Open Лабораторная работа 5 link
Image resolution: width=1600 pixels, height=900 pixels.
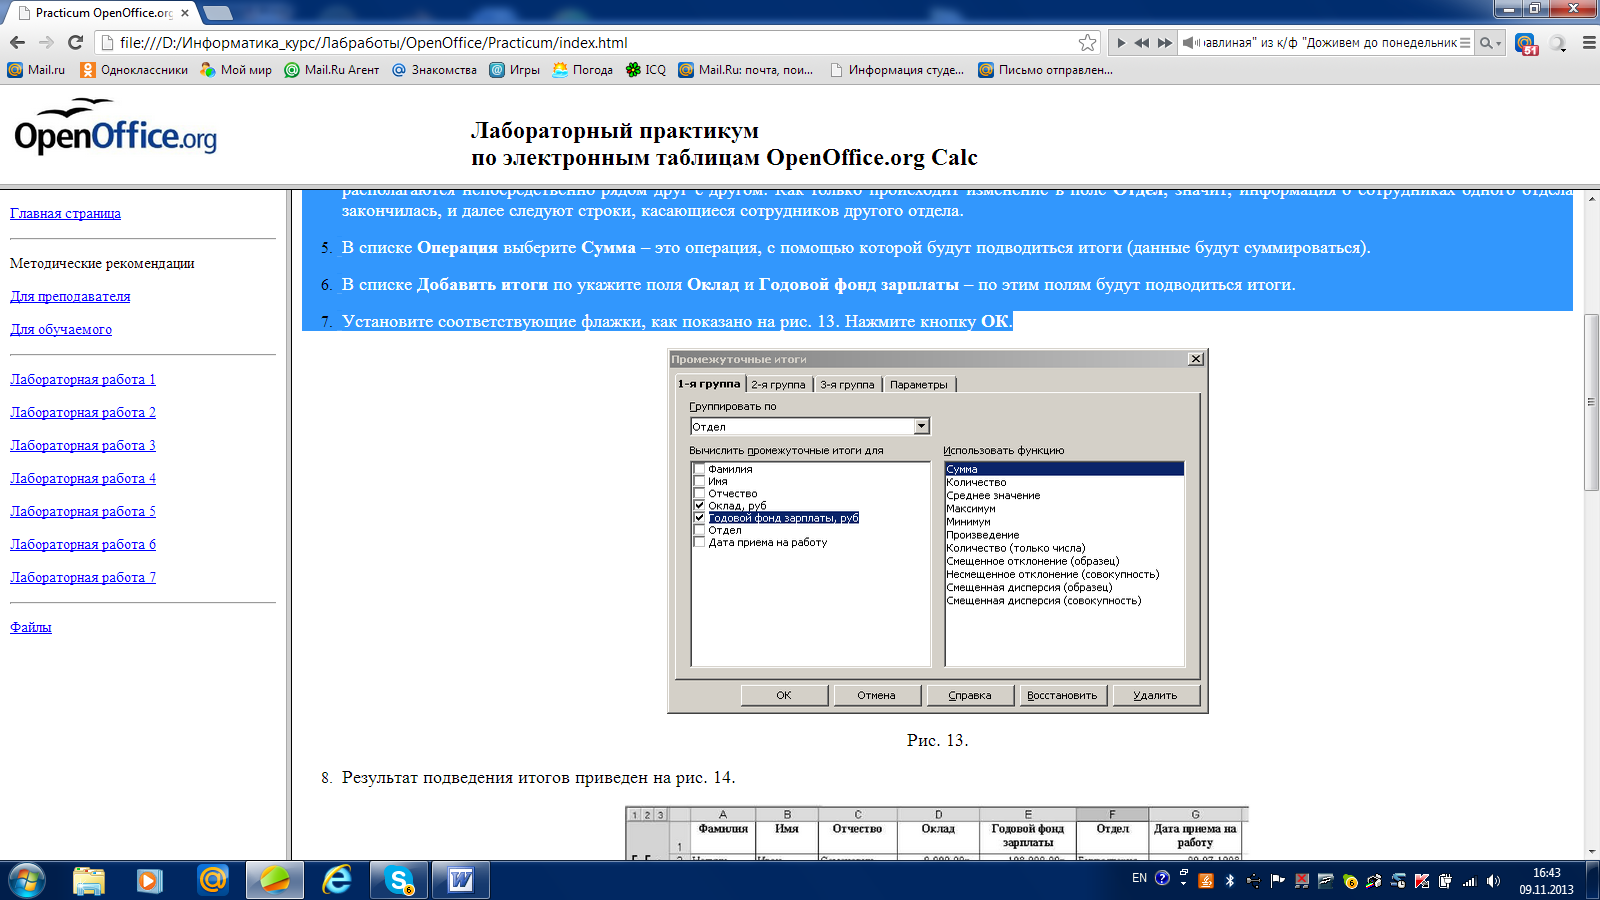point(83,511)
